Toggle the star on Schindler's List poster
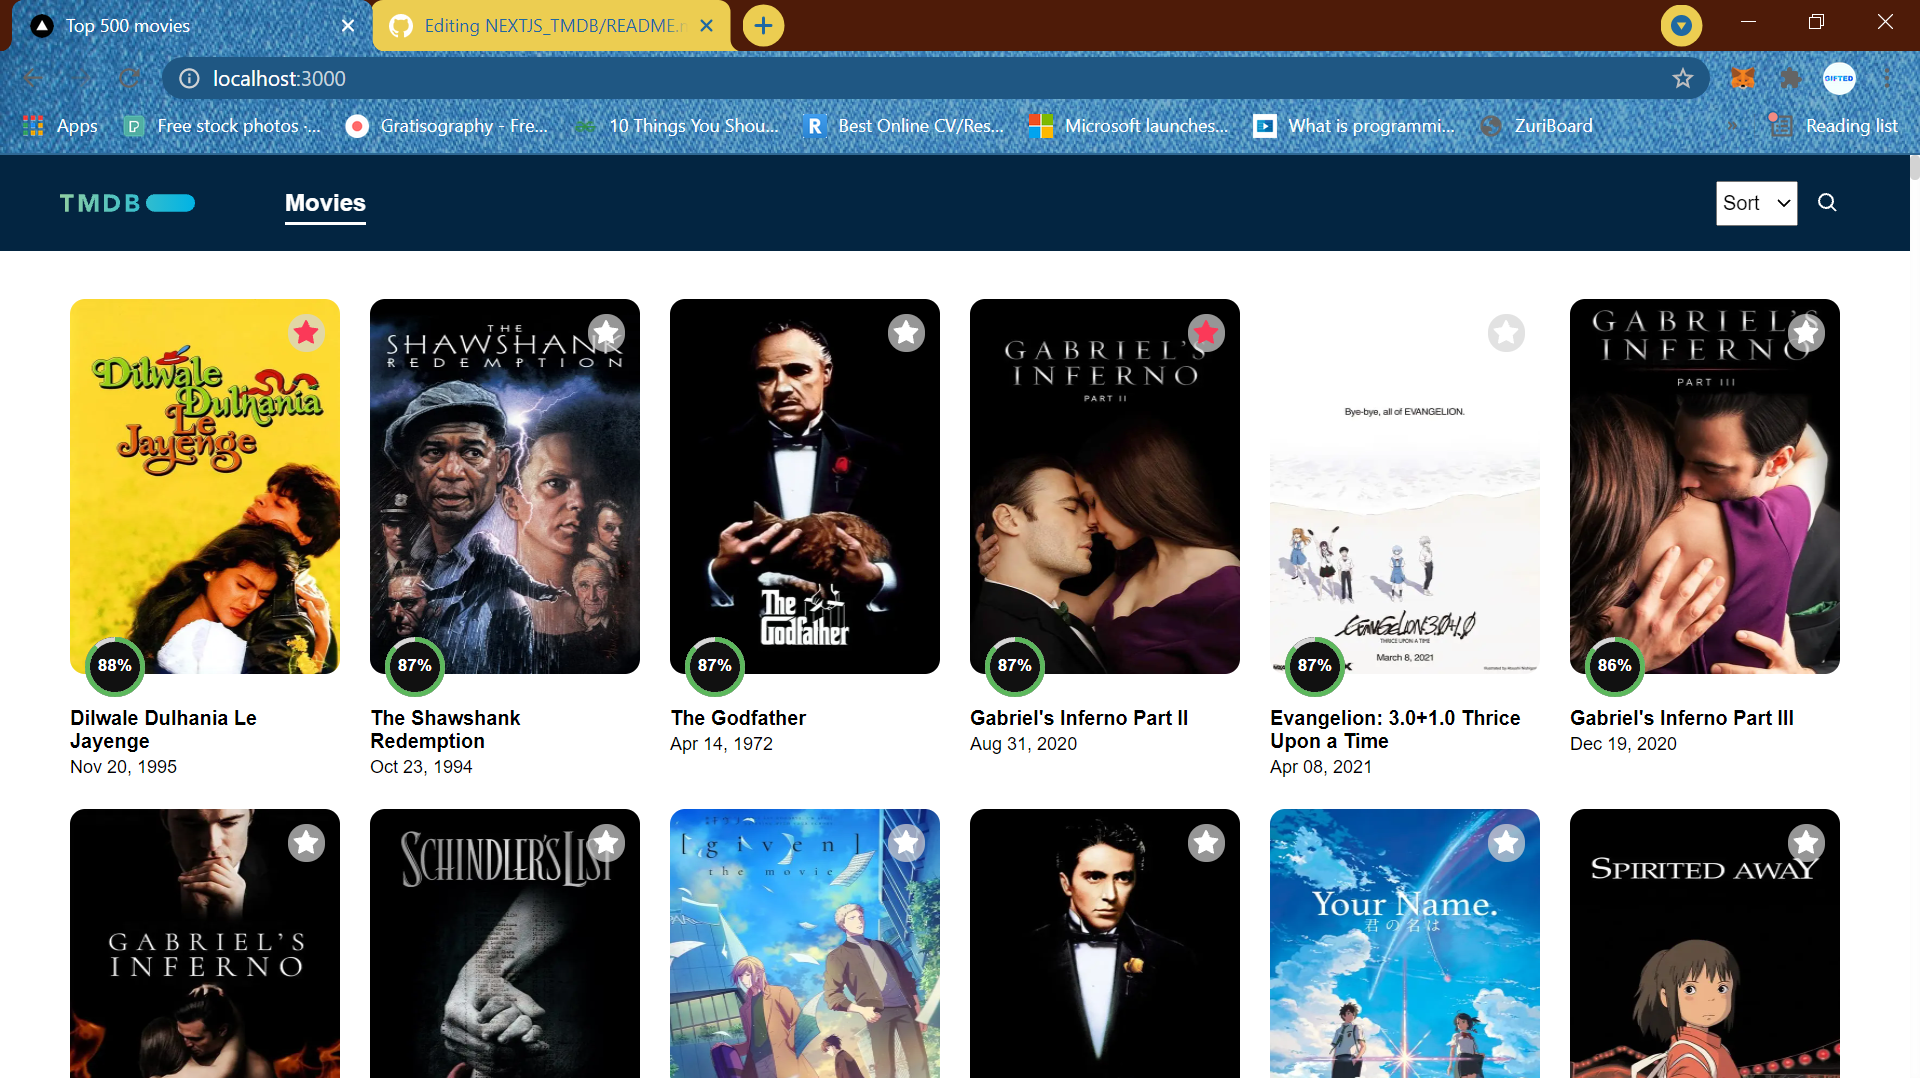The image size is (1920, 1078). 606,843
